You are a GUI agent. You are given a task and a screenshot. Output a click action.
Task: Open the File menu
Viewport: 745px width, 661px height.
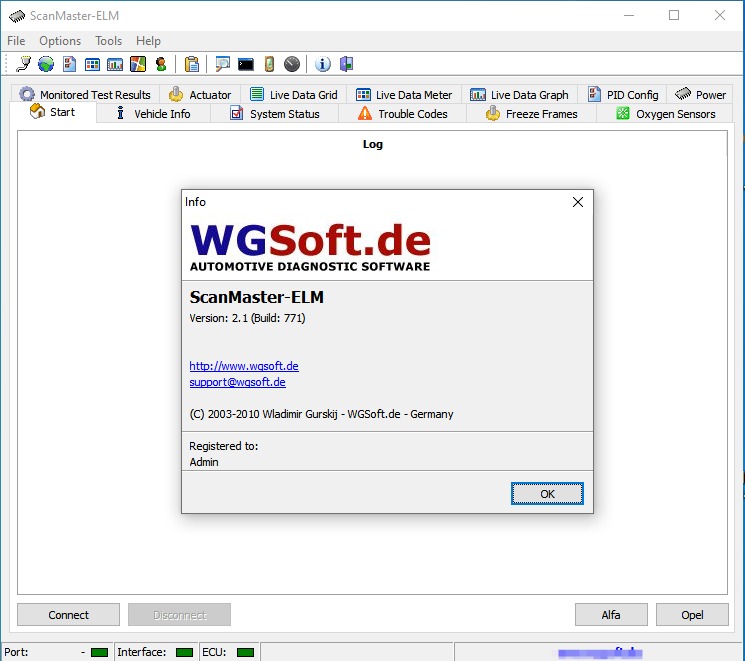pos(16,41)
